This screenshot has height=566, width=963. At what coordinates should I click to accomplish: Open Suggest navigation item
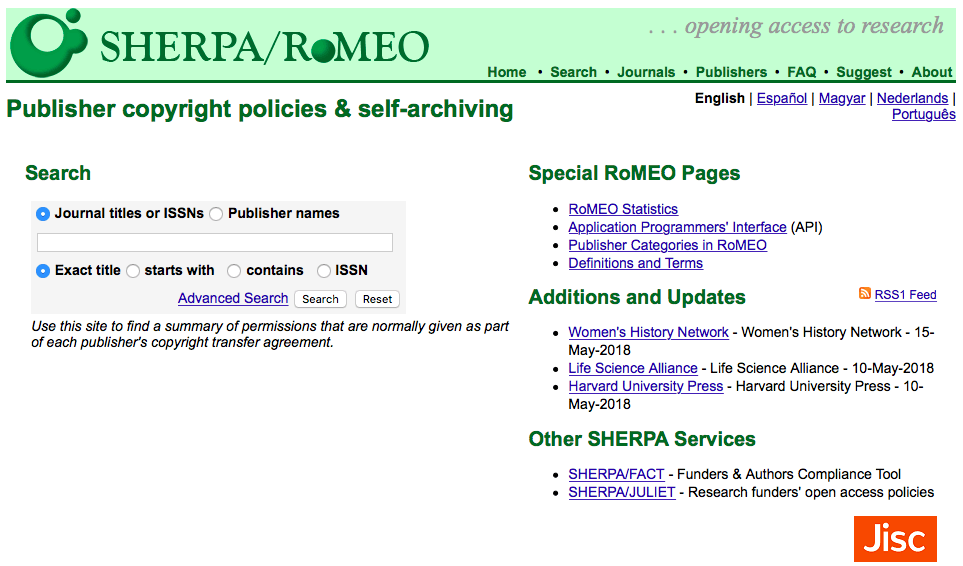(864, 72)
